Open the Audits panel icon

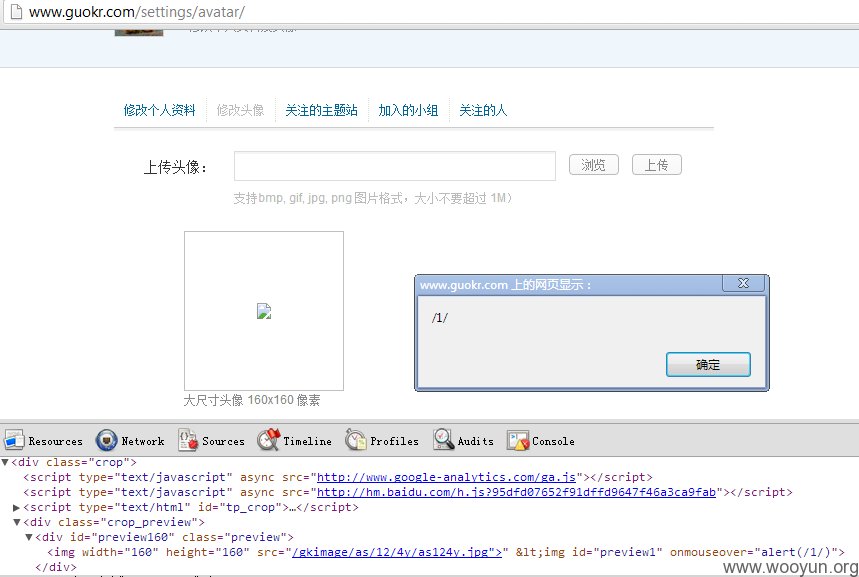point(443,440)
